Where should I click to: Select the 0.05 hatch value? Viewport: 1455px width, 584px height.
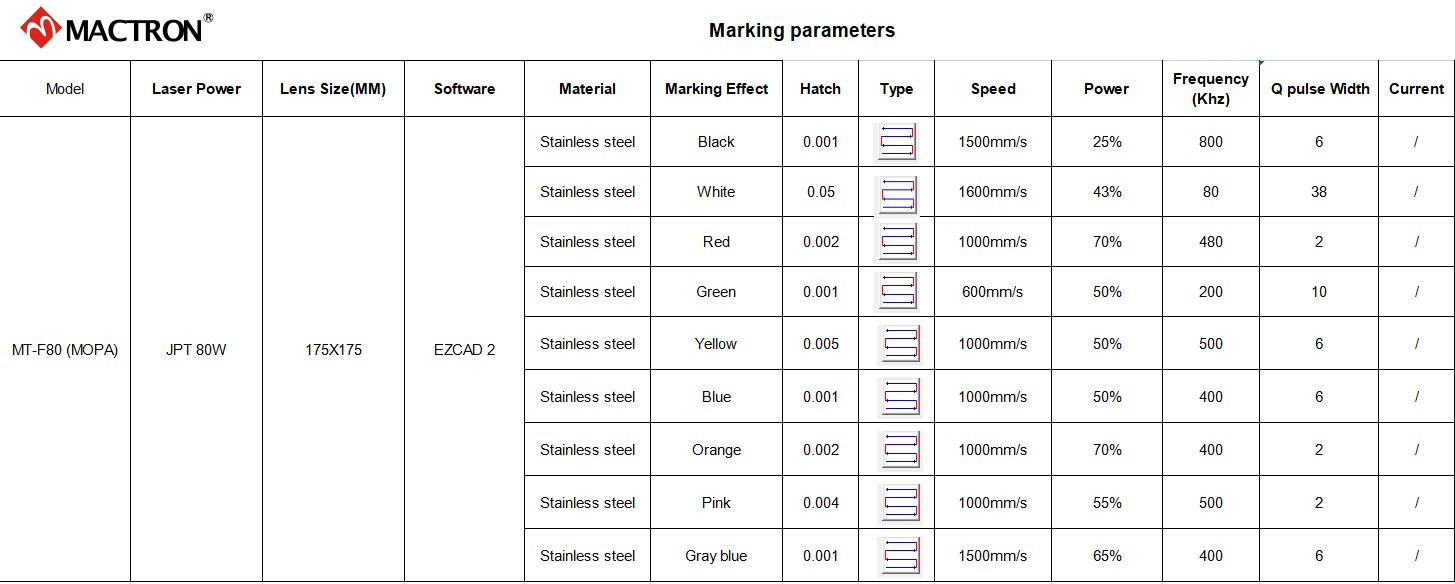(820, 192)
